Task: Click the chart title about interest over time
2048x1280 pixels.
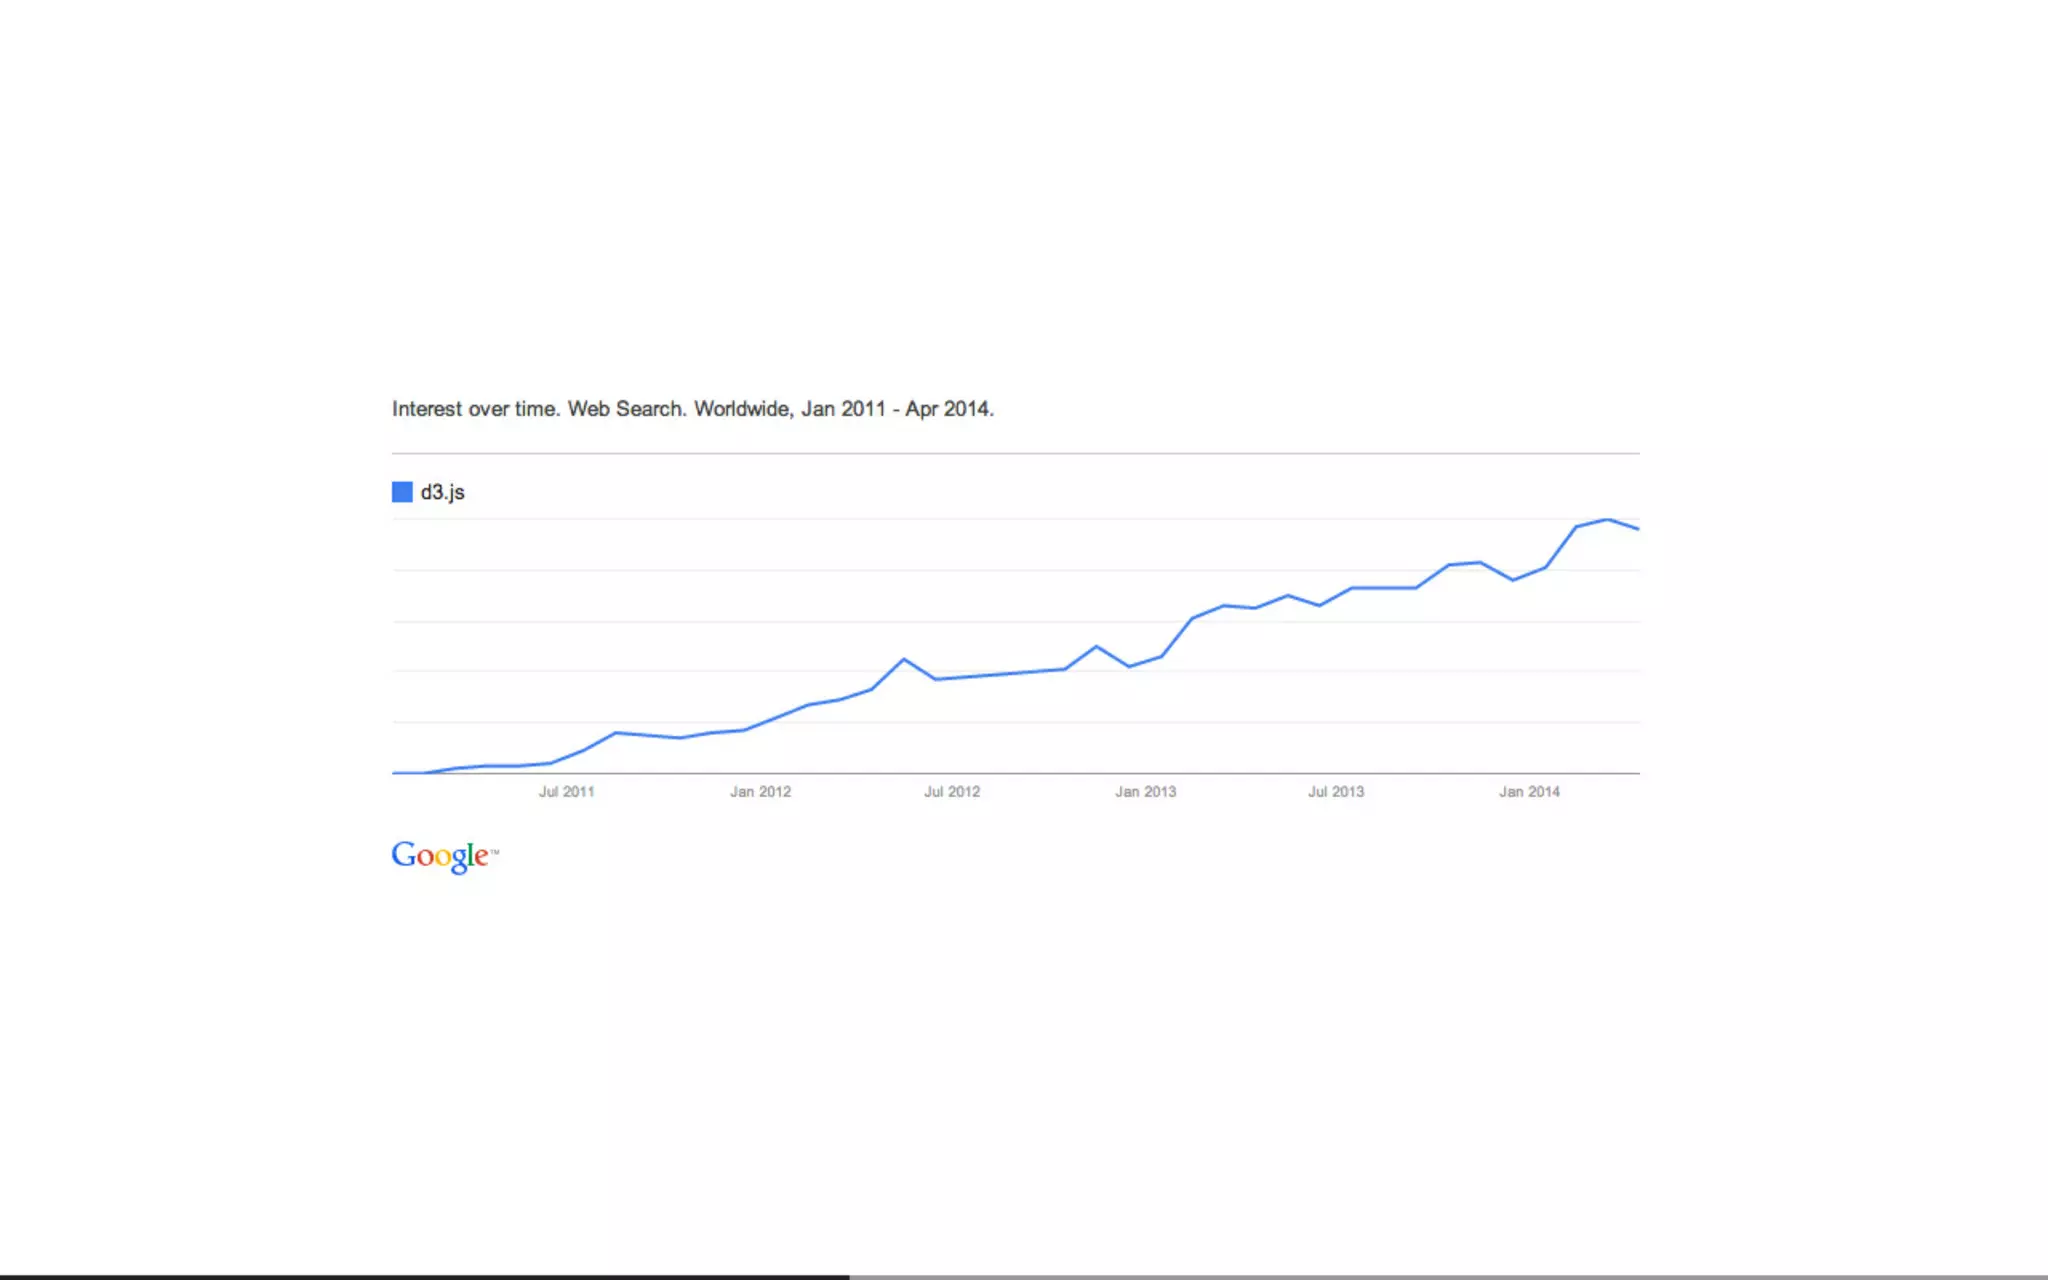Action: (x=692, y=409)
